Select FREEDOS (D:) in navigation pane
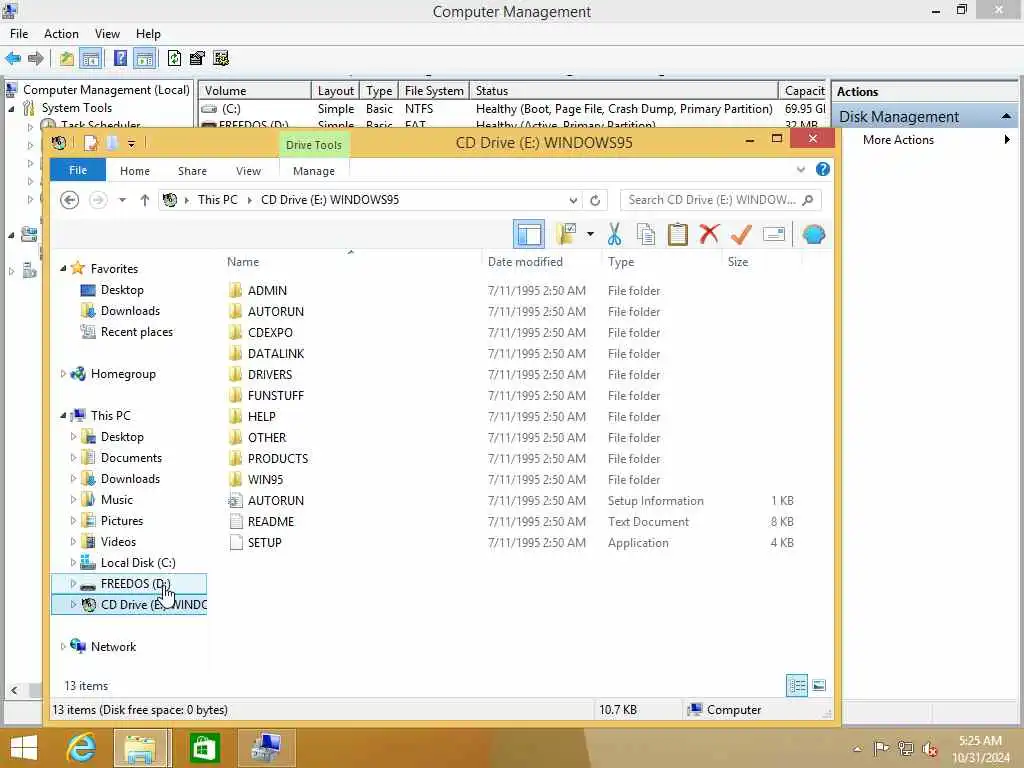Viewport: 1024px width, 768px height. (129, 584)
